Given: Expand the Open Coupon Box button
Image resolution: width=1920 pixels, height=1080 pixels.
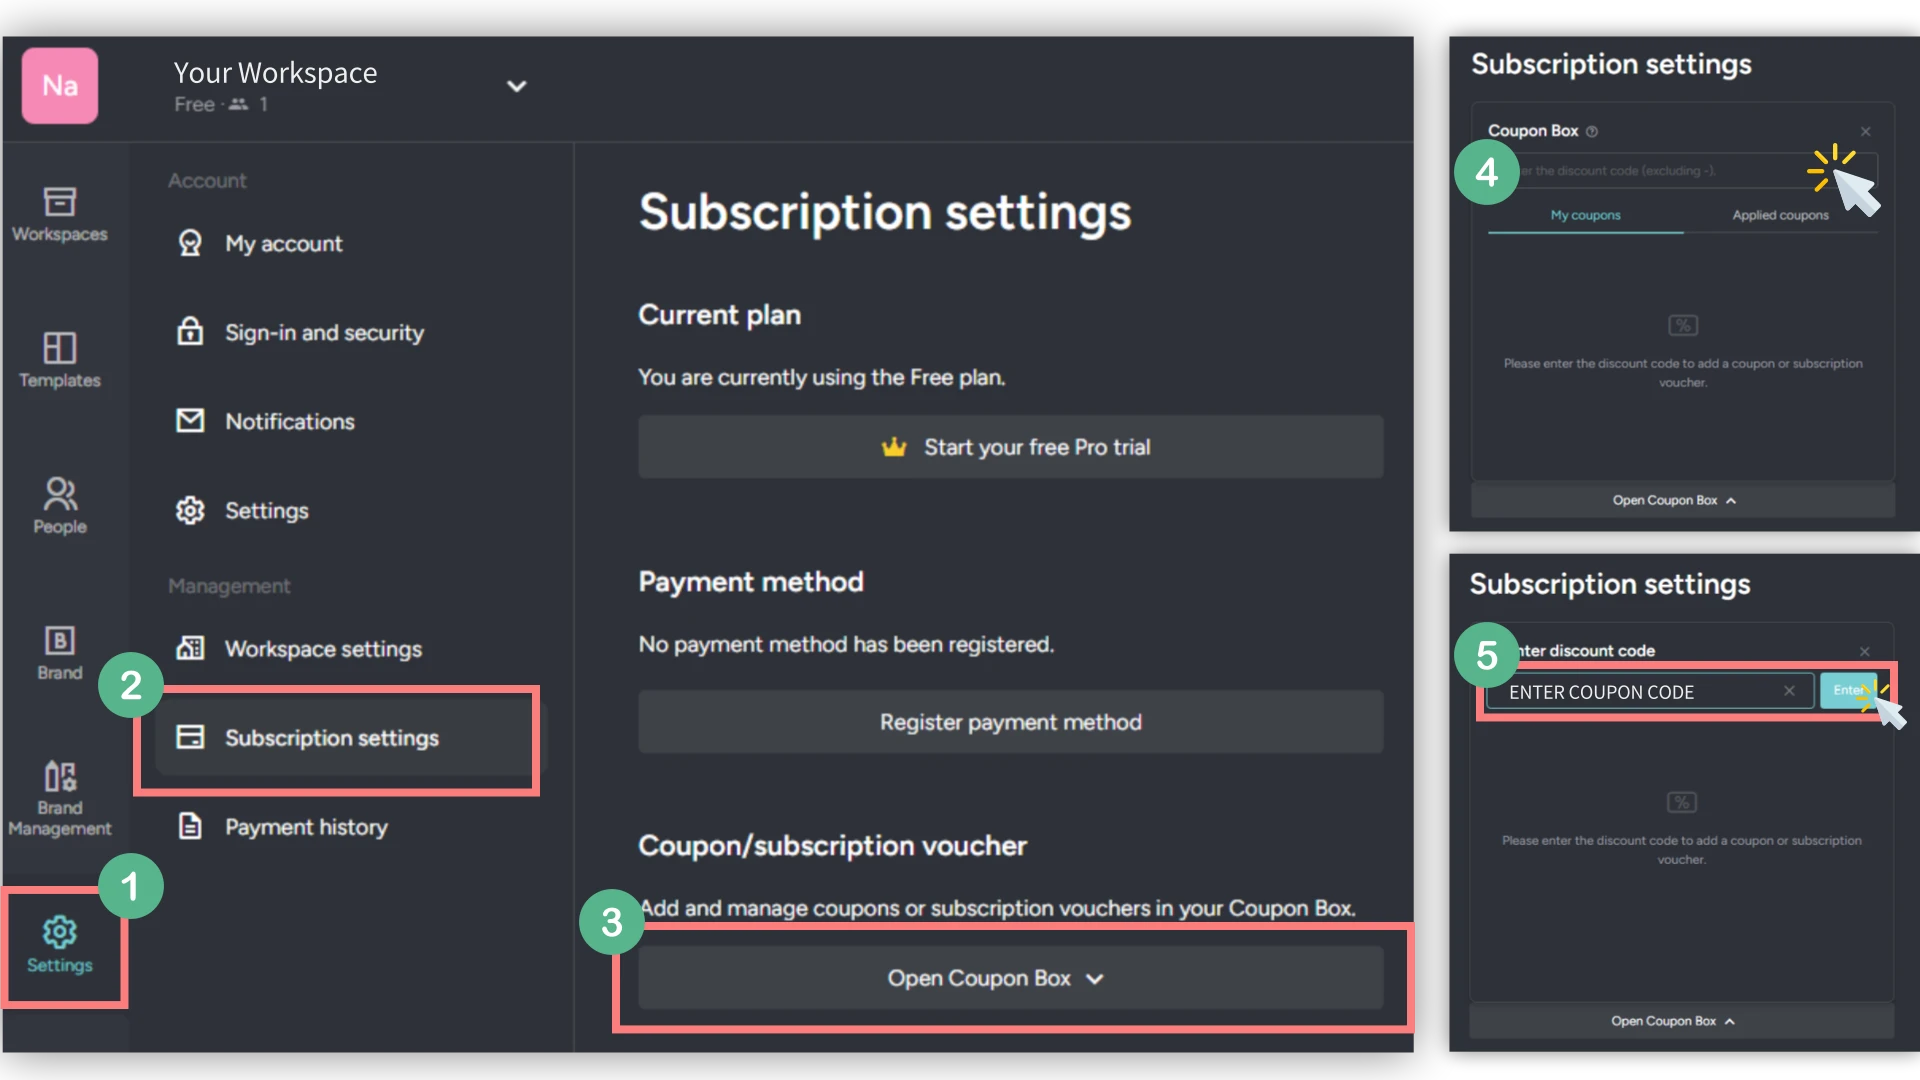Looking at the screenshot, I should [1010, 978].
